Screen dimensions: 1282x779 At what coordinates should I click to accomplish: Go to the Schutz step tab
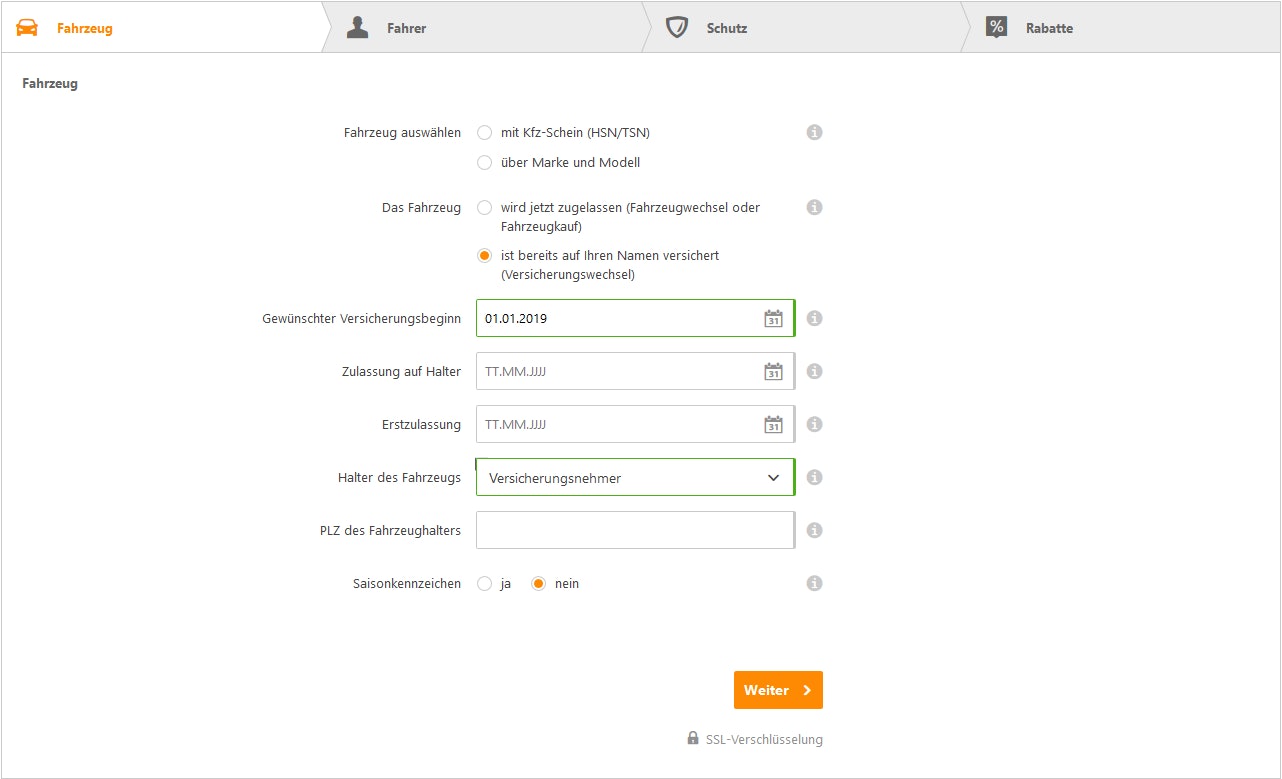[x=726, y=28]
